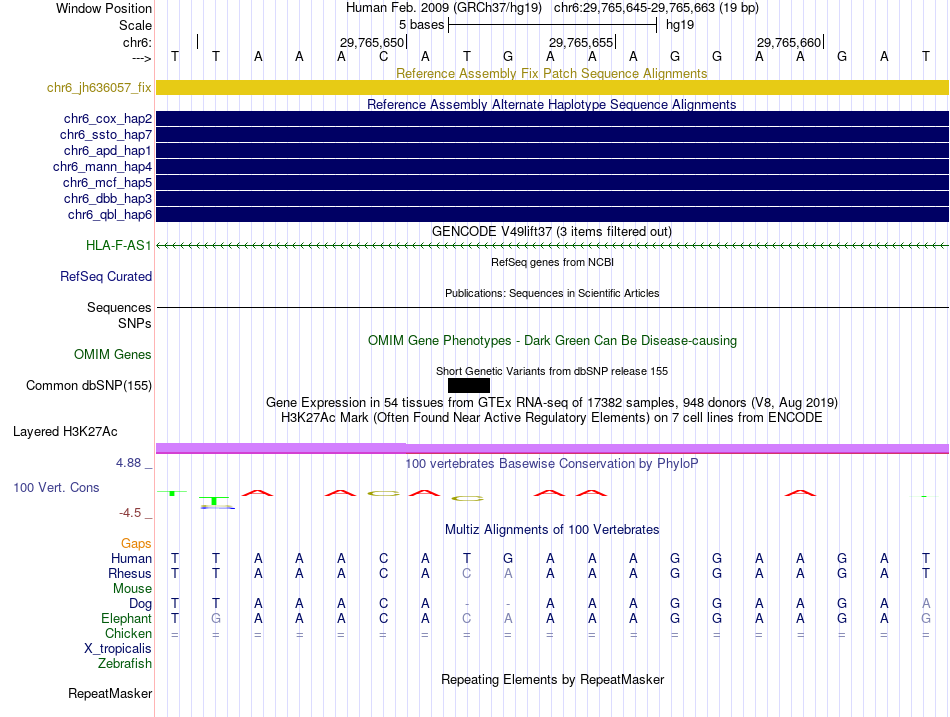Screen dimensions: 950x717
Task: Click the chr6_apd_hap1 haplotype label
Action: [x=108, y=150]
